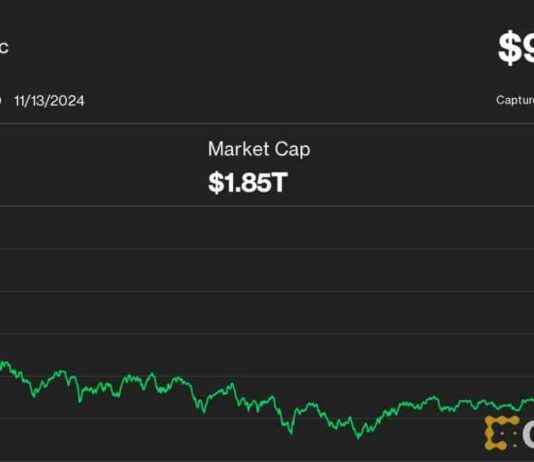The width and height of the screenshot is (534, 462).
Task: Click the $1.85T market cap value
Action: 248,182
